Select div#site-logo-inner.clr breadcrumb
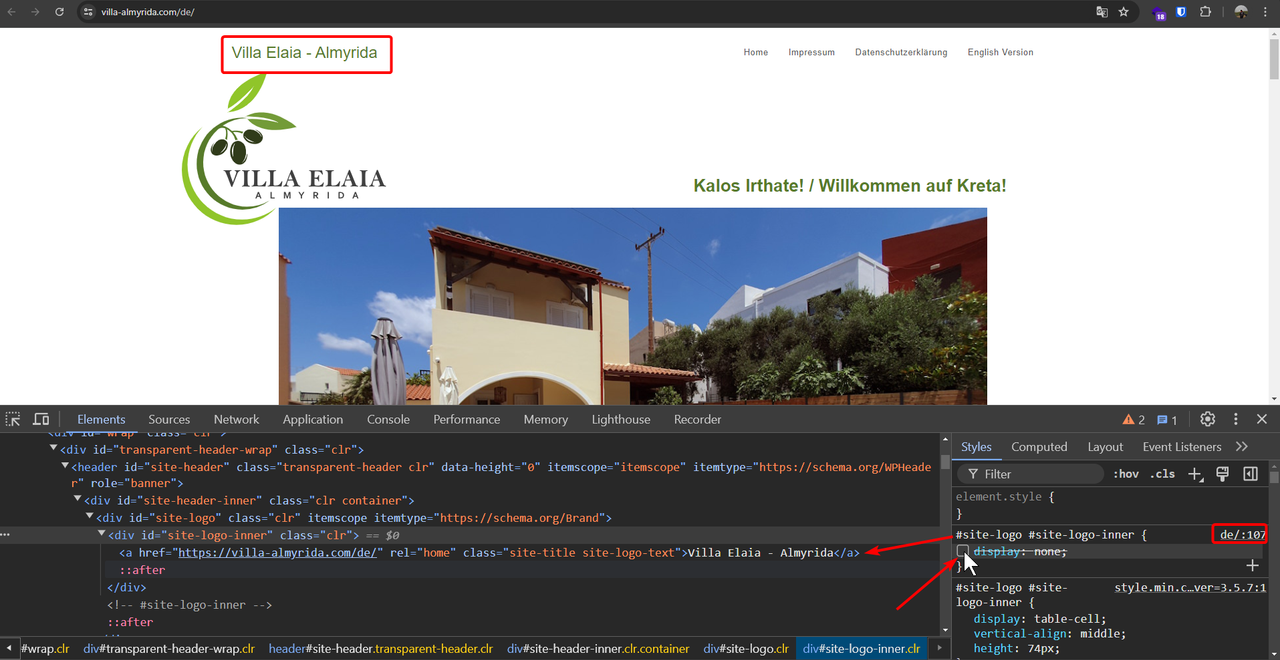Viewport: 1280px width, 660px height. (x=861, y=649)
